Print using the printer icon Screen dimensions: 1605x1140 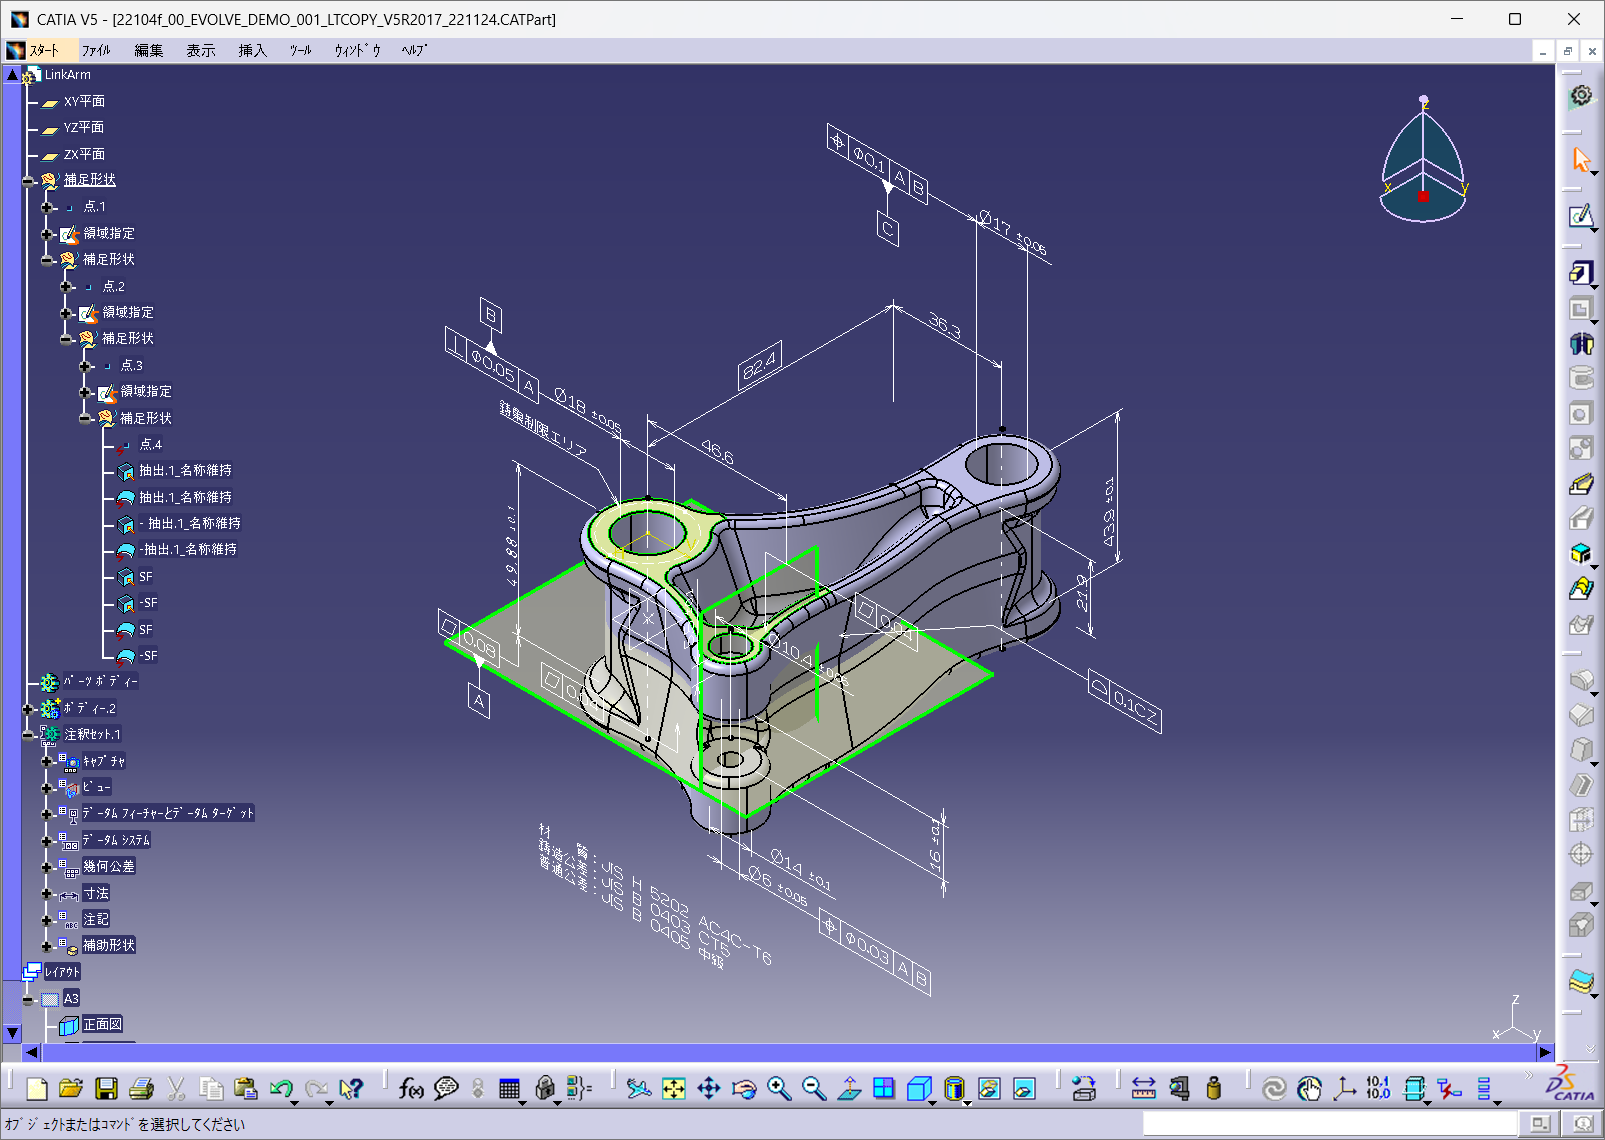click(x=141, y=1088)
